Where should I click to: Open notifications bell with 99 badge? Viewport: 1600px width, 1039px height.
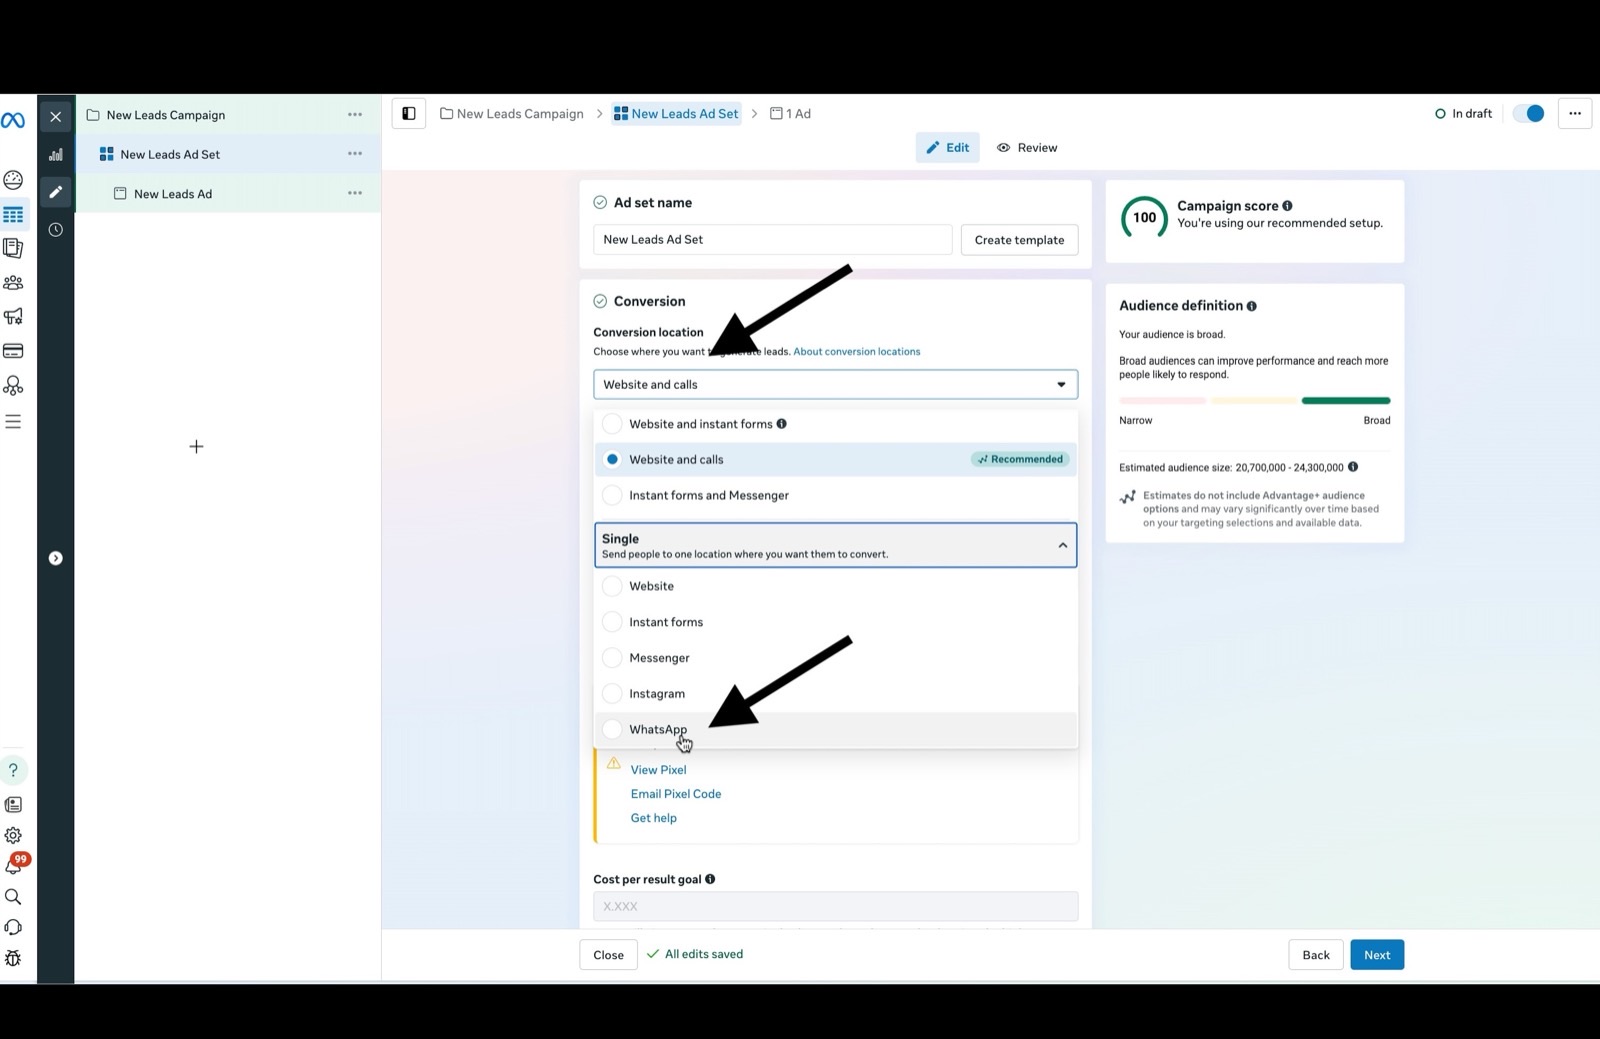tap(14, 865)
